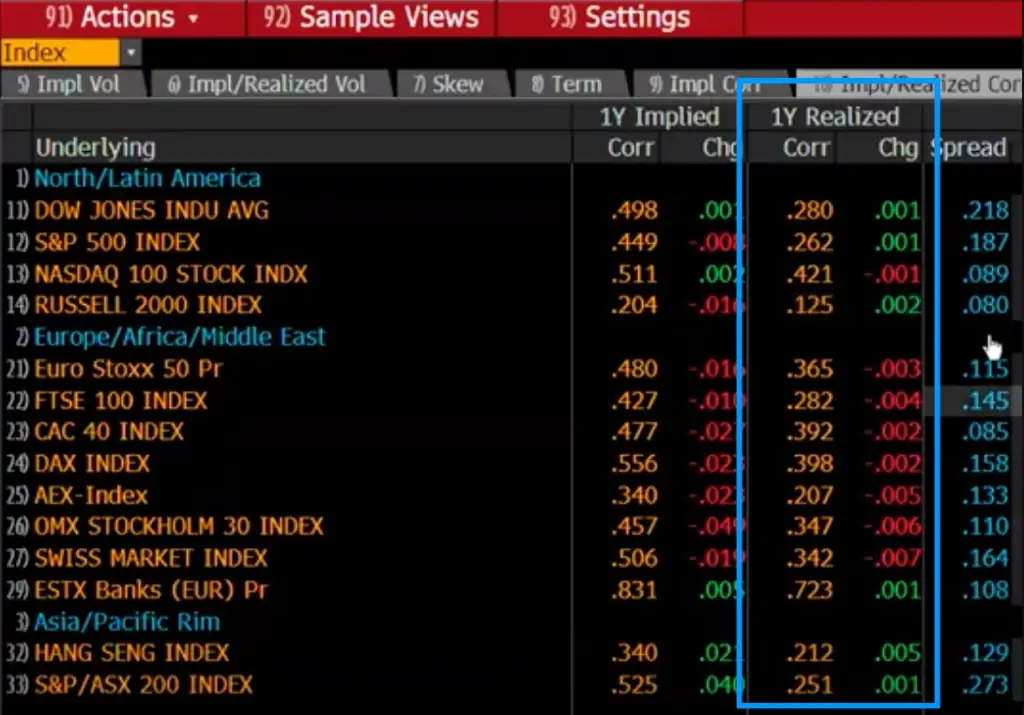Click S&P/ASX 200 spread .273
Screen dimensions: 1024x715
click(x=985, y=685)
